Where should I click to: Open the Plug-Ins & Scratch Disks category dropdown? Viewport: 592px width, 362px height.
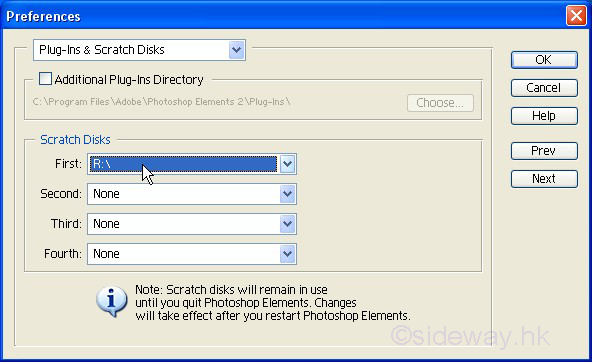point(139,50)
